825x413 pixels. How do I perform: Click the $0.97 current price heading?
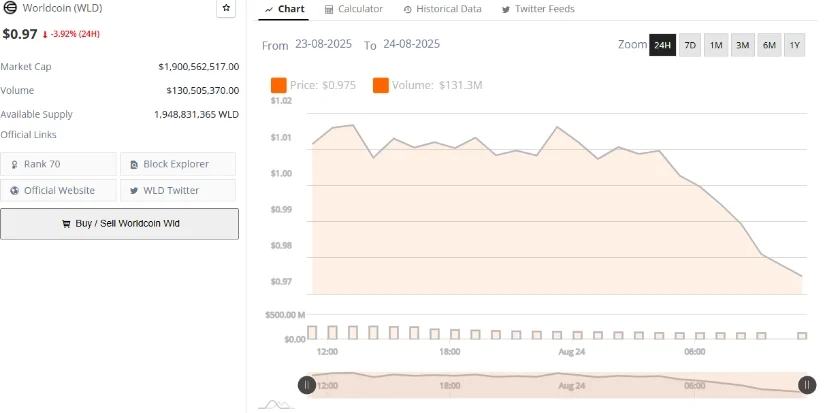[20, 34]
